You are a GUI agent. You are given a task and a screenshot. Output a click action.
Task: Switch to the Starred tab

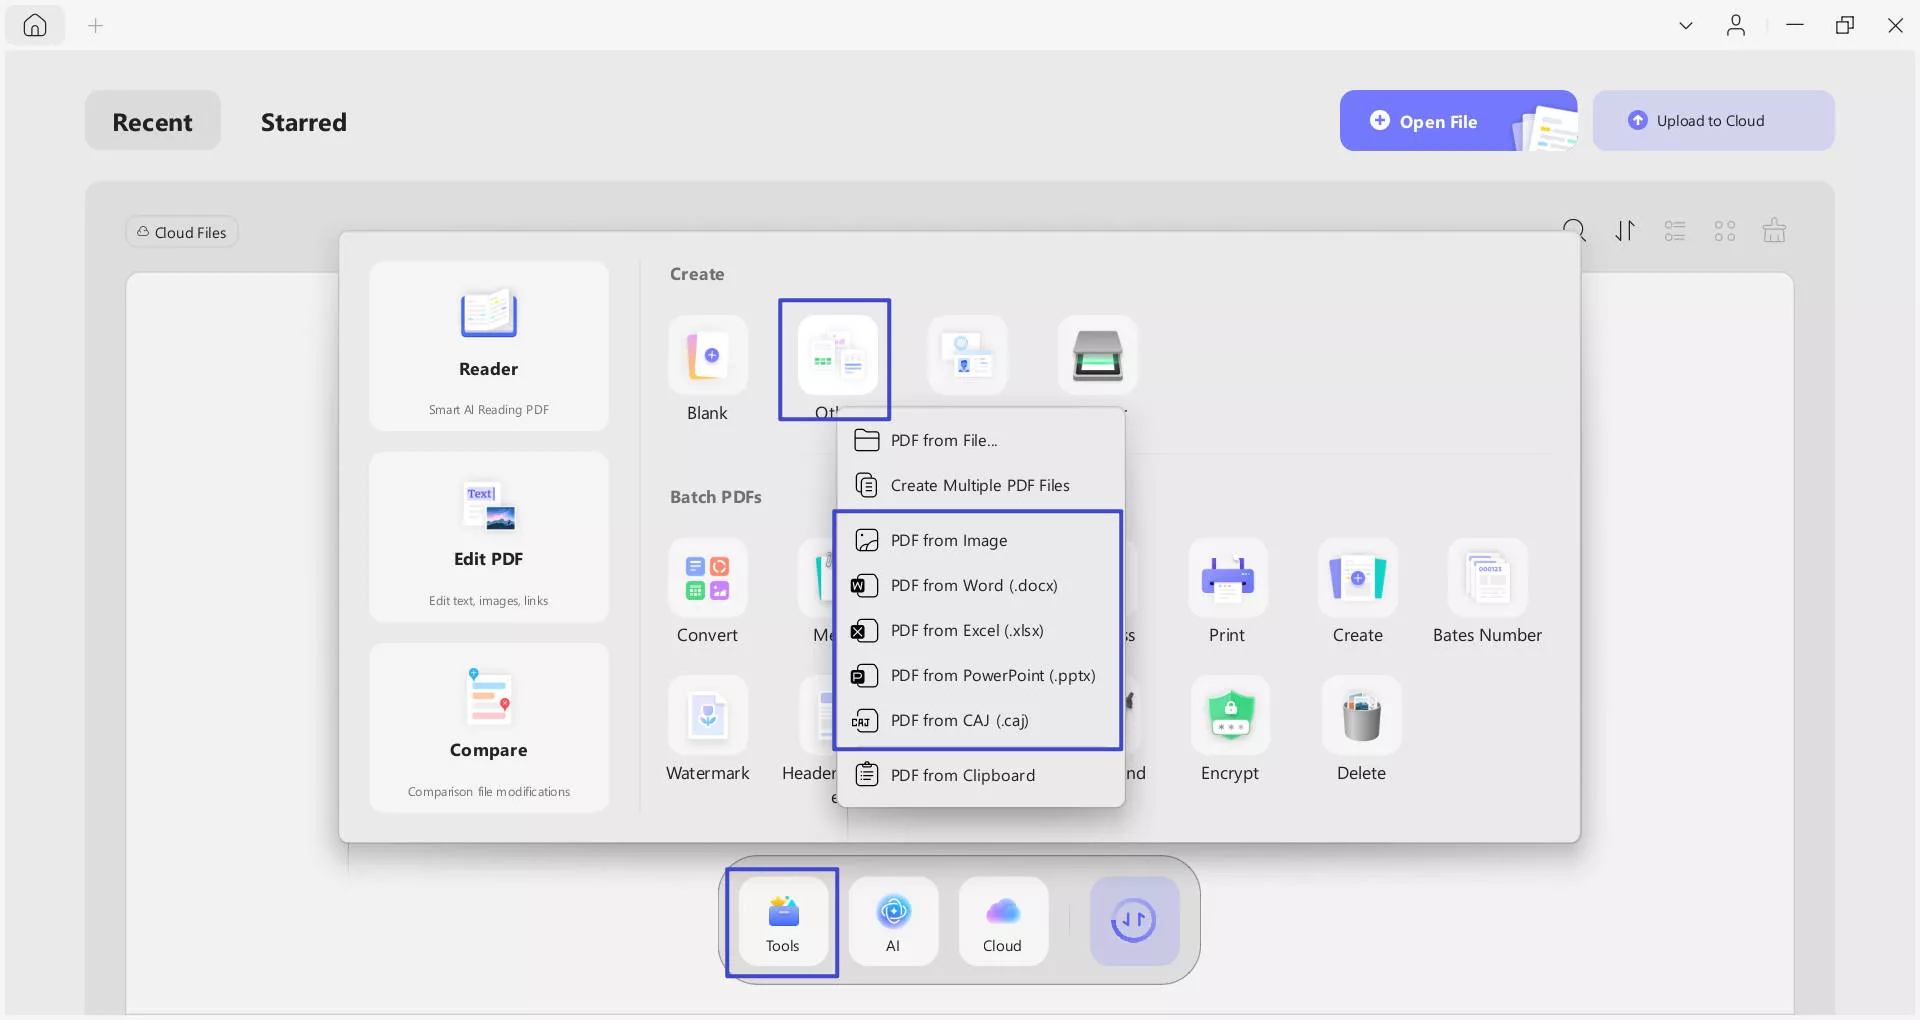[x=304, y=122]
